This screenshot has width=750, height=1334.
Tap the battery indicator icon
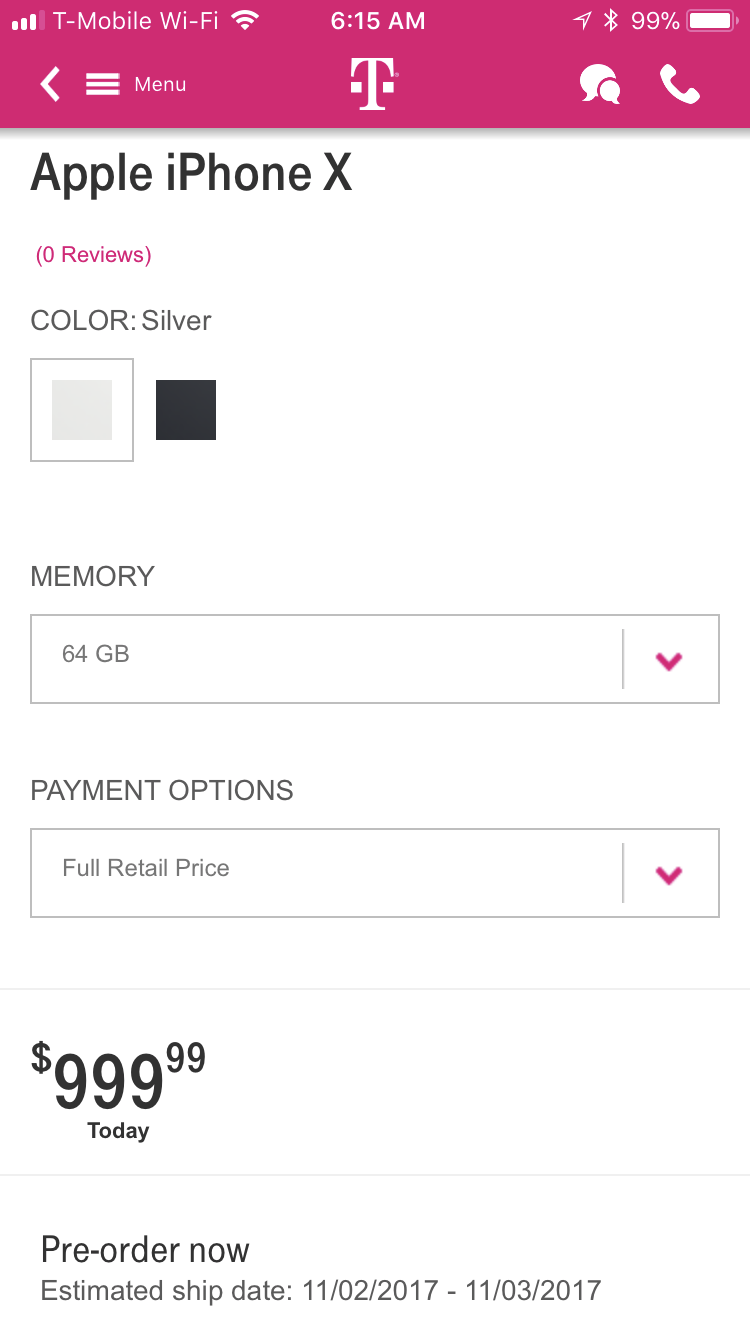point(712,20)
